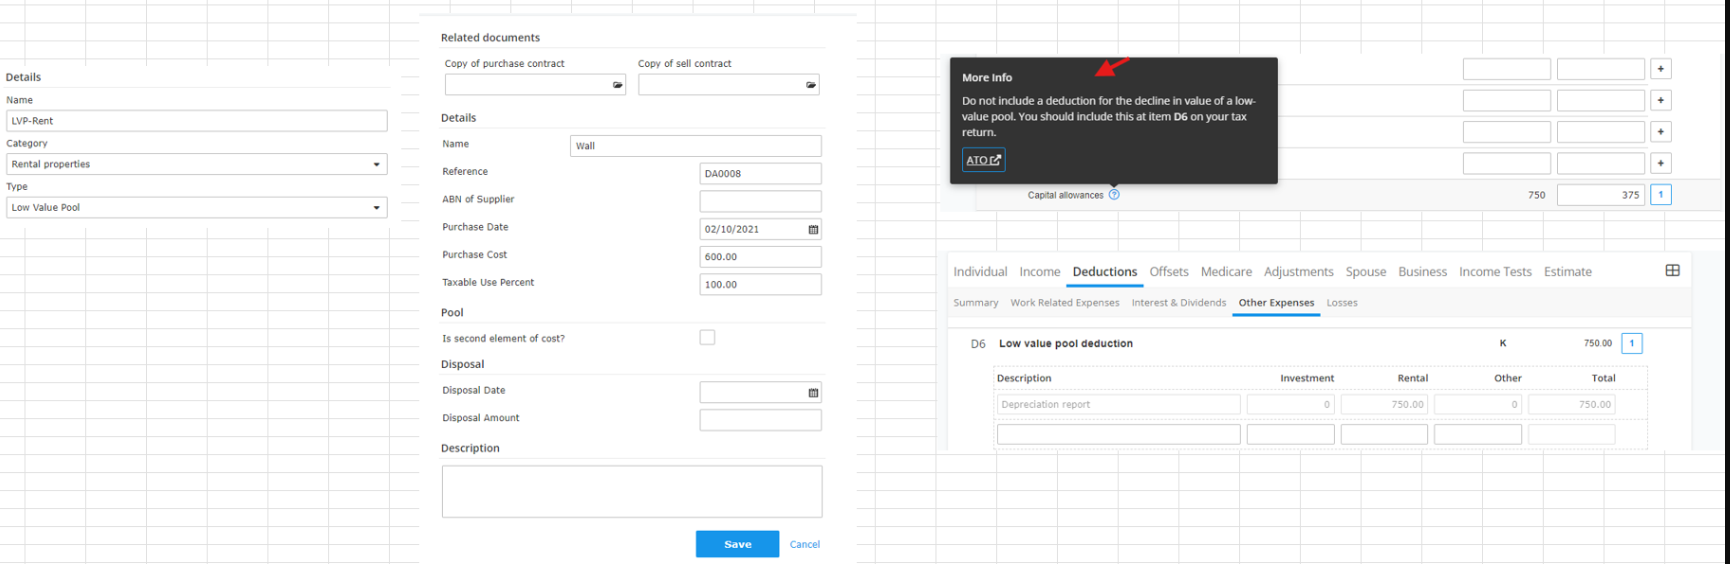This screenshot has height=564, width=1730.
Task: Open the Disposal Date calendar picker
Action: pyautogui.click(x=813, y=393)
